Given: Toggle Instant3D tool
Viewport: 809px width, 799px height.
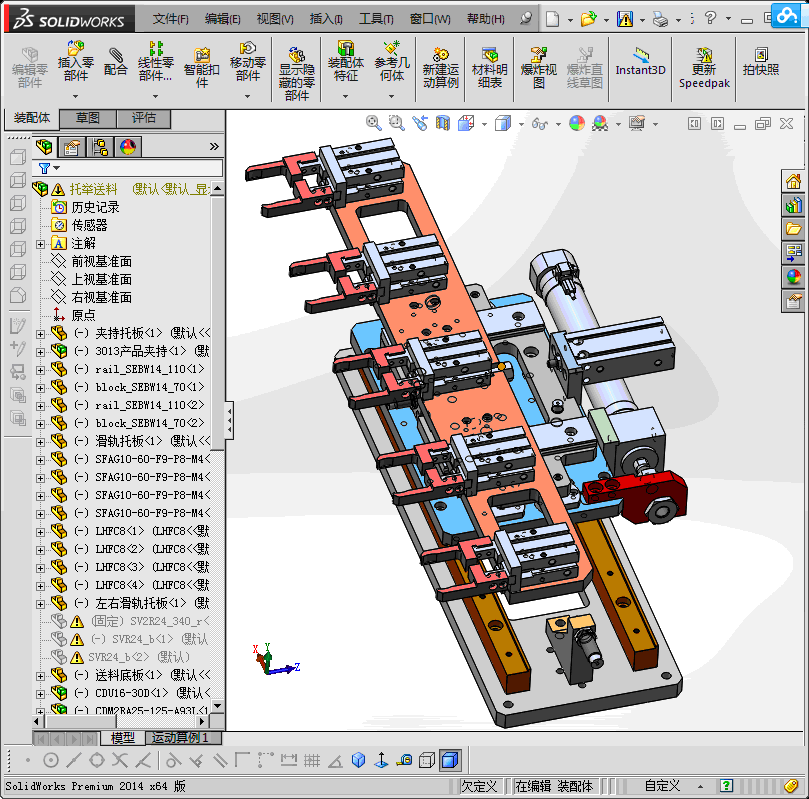Looking at the screenshot, I should (640, 61).
